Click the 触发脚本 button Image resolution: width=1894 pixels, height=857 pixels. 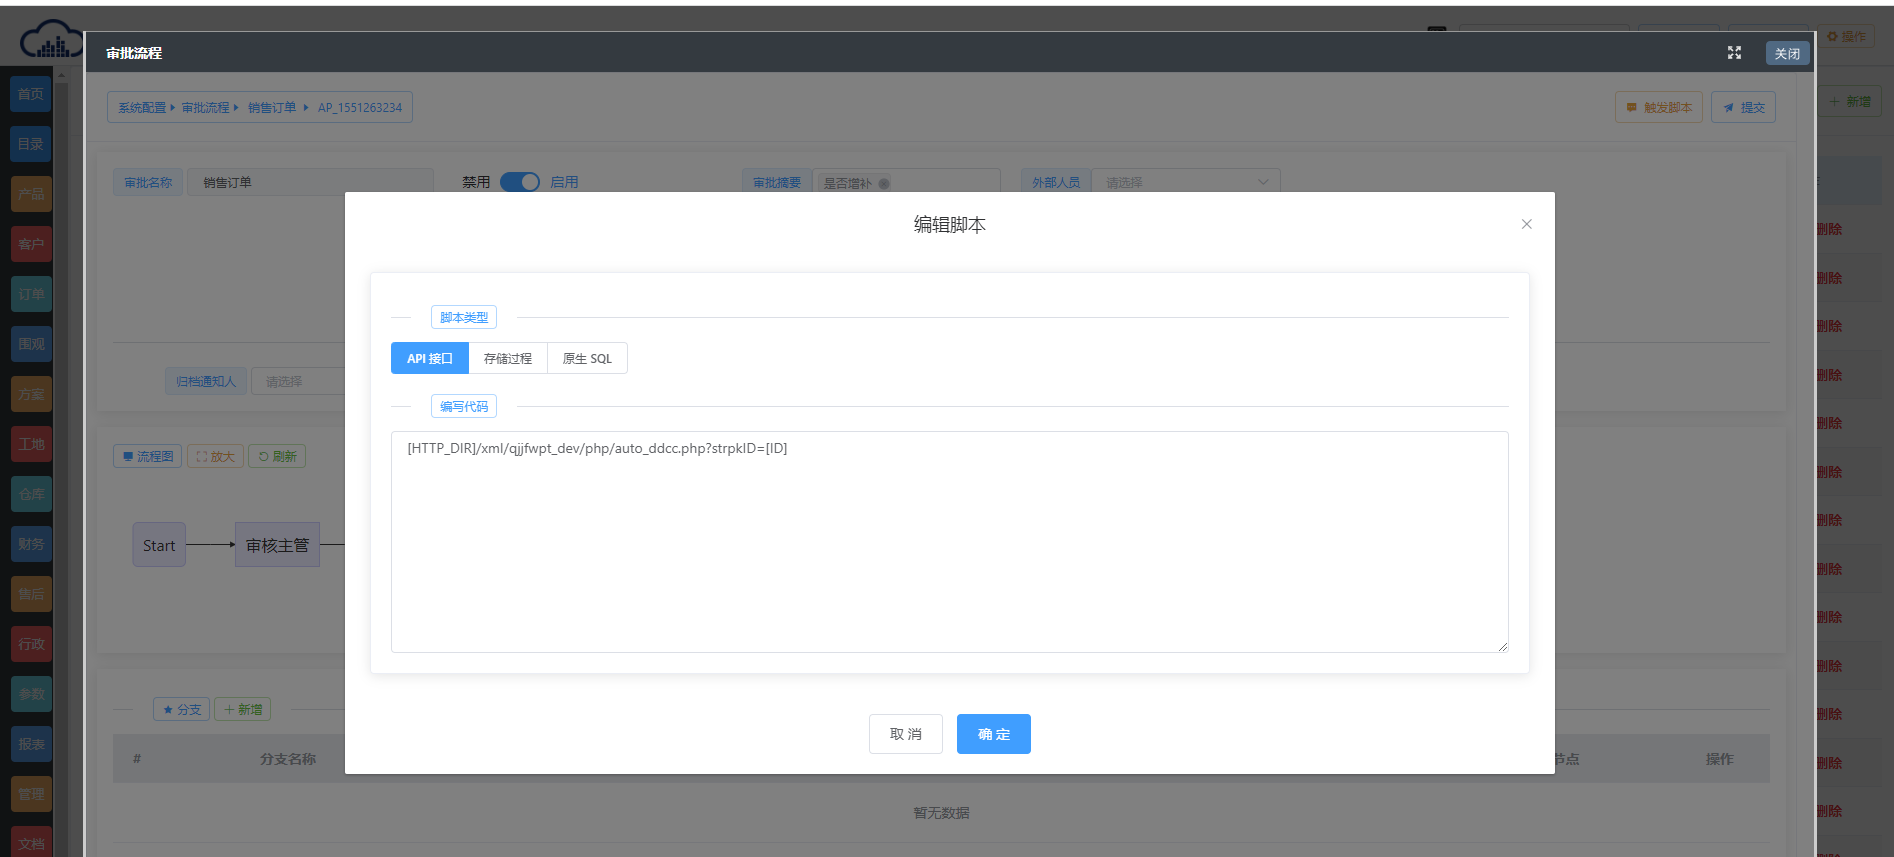[x=1658, y=108]
